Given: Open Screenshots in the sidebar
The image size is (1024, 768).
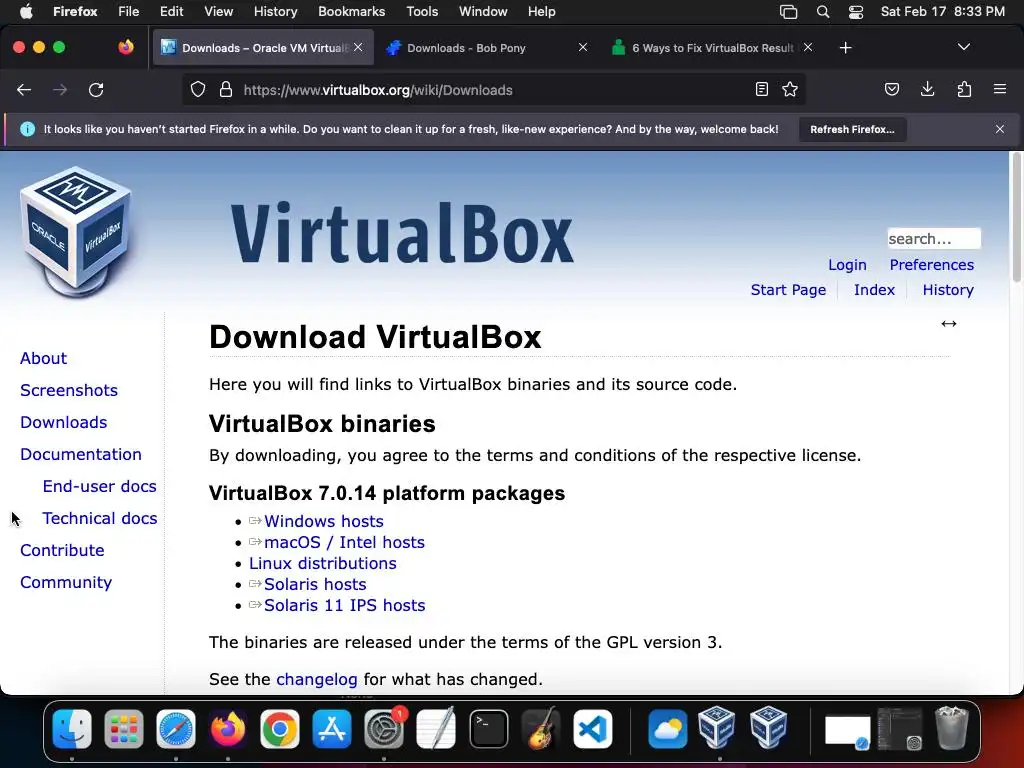Looking at the screenshot, I should point(69,390).
